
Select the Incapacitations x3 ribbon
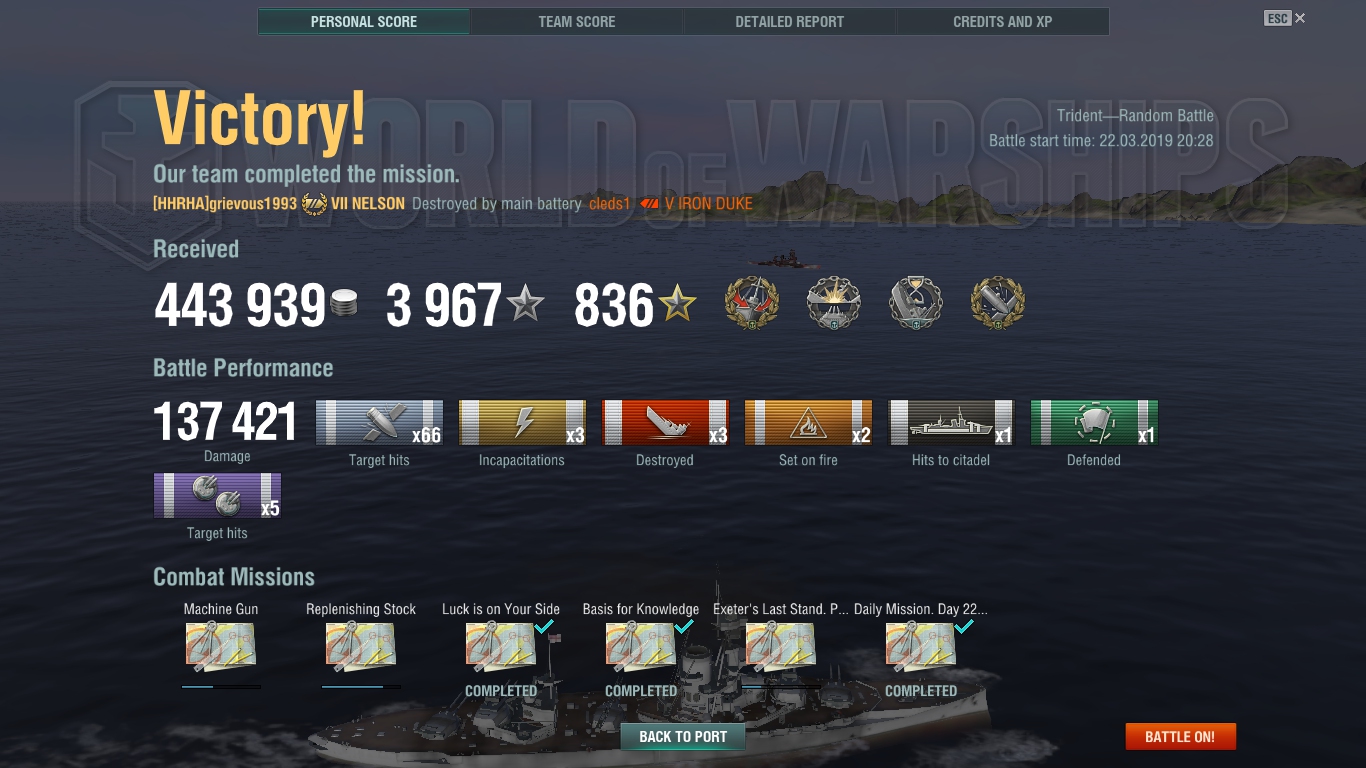(x=522, y=423)
